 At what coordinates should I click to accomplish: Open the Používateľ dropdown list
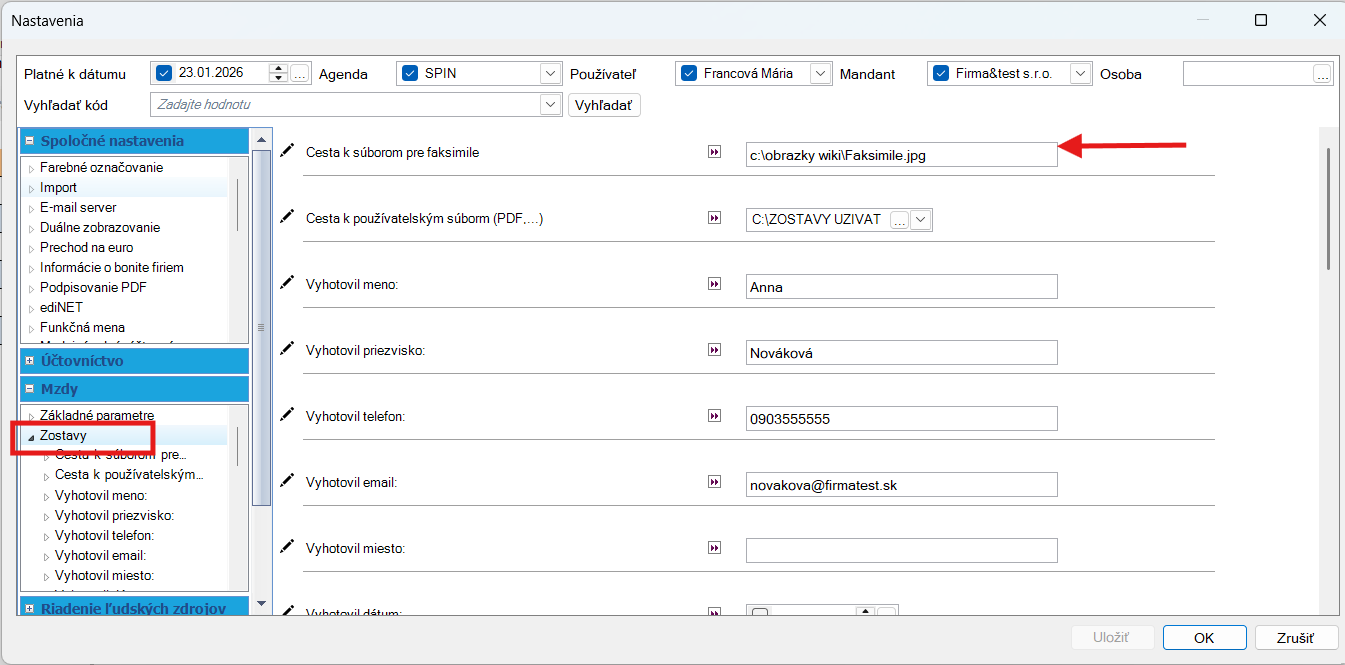click(x=820, y=73)
